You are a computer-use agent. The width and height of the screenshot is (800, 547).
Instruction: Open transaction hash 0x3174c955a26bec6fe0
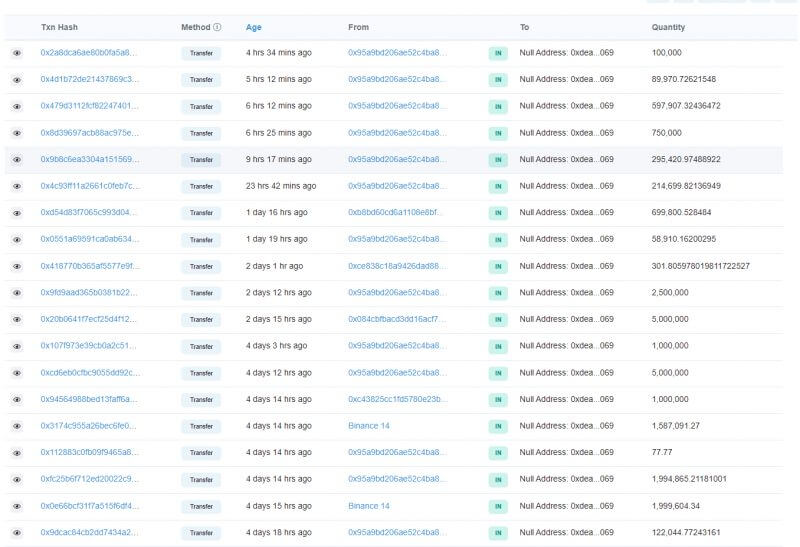click(x=88, y=426)
